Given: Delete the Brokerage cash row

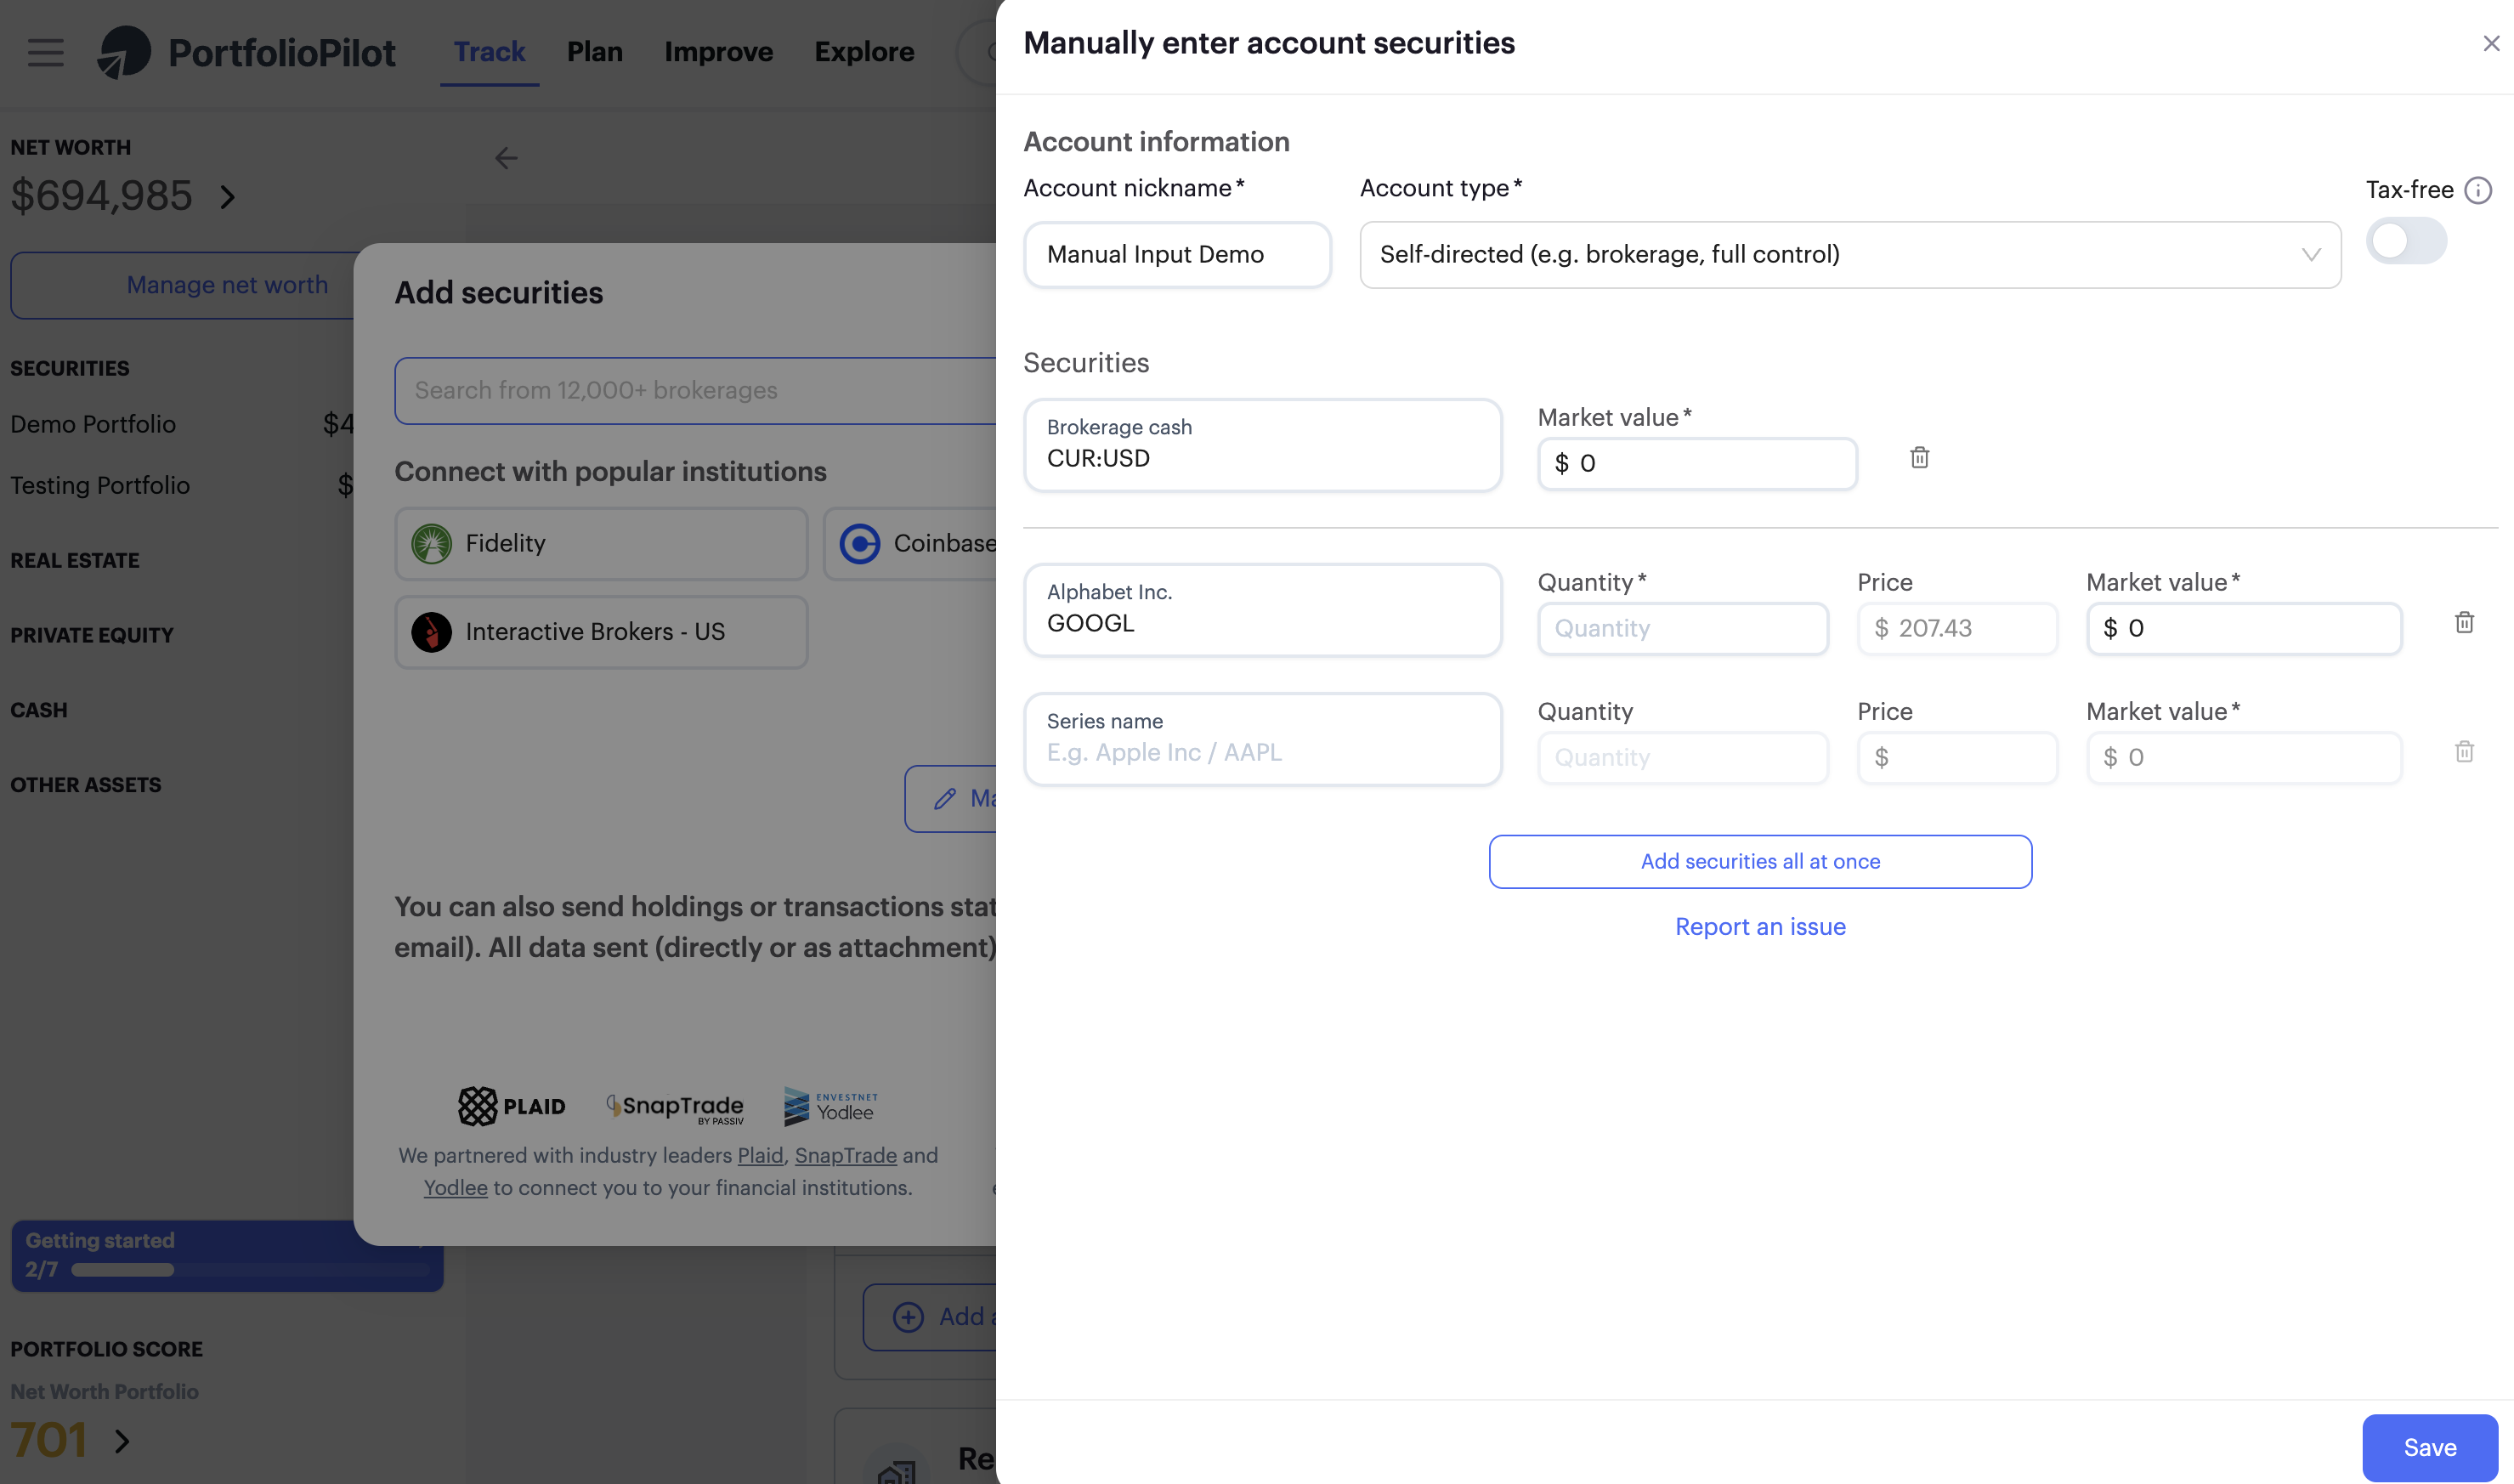Looking at the screenshot, I should 1919,457.
